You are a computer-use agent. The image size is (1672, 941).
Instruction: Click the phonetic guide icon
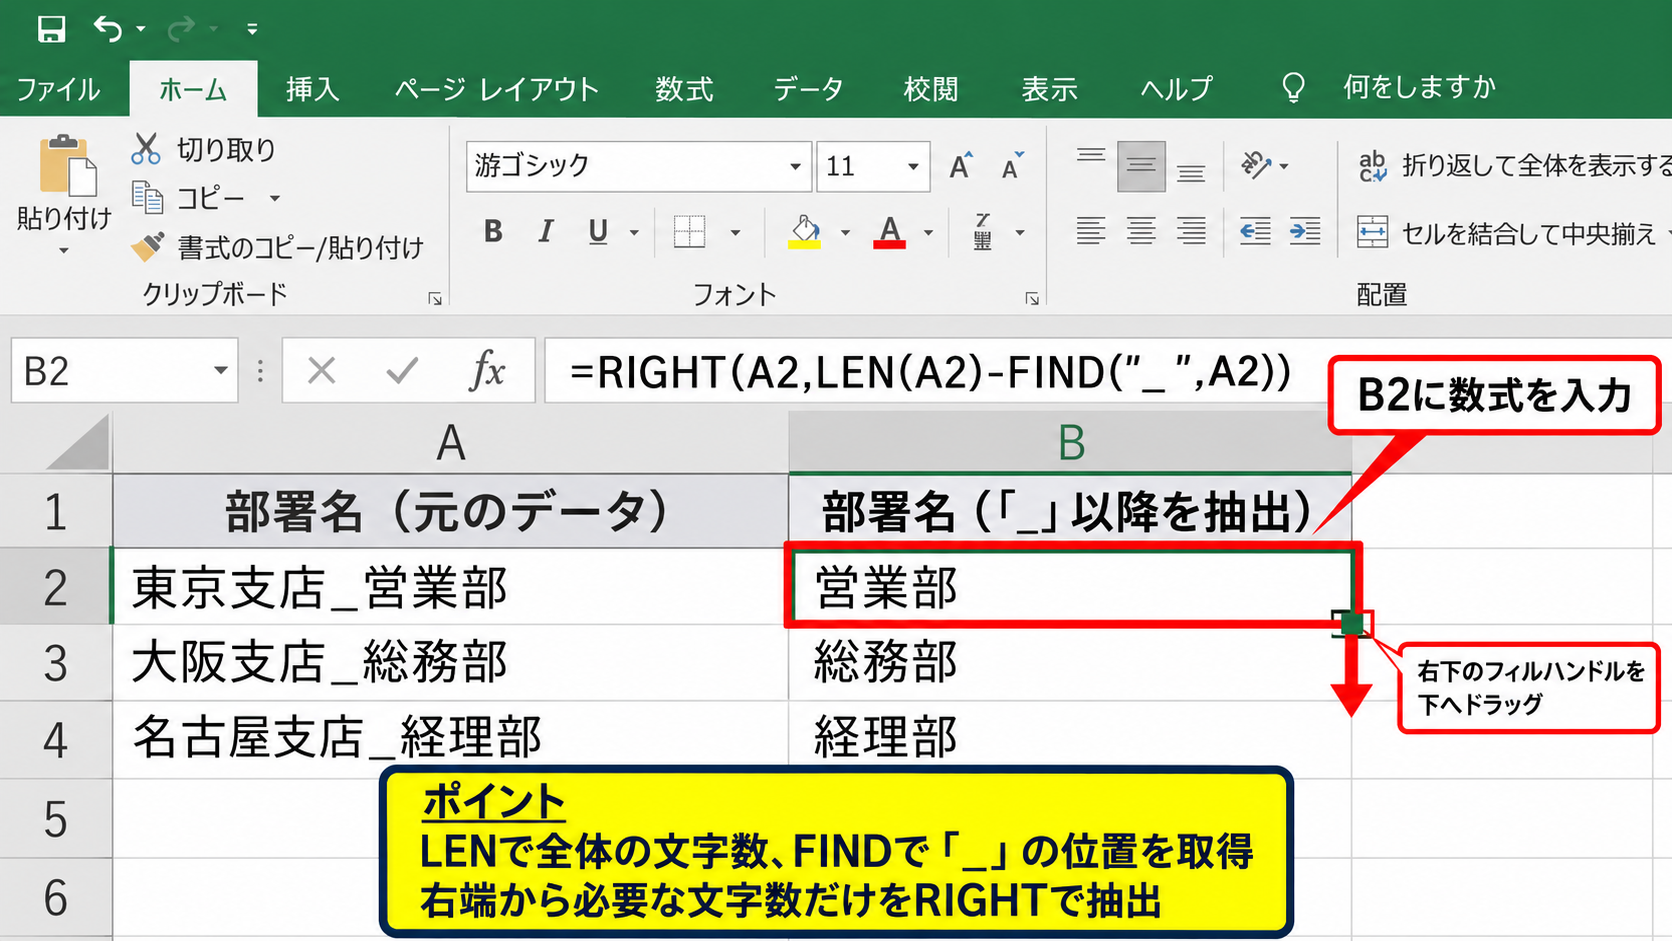[983, 232]
